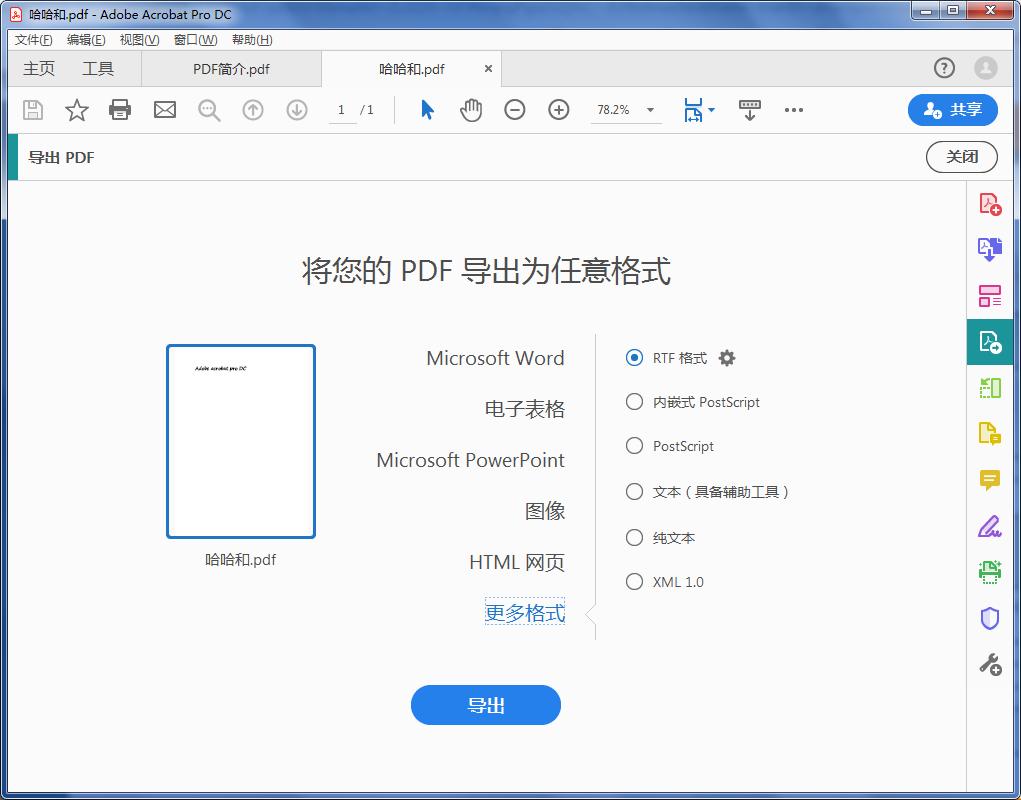Select the 纯文本 radio option

(634, 537)
